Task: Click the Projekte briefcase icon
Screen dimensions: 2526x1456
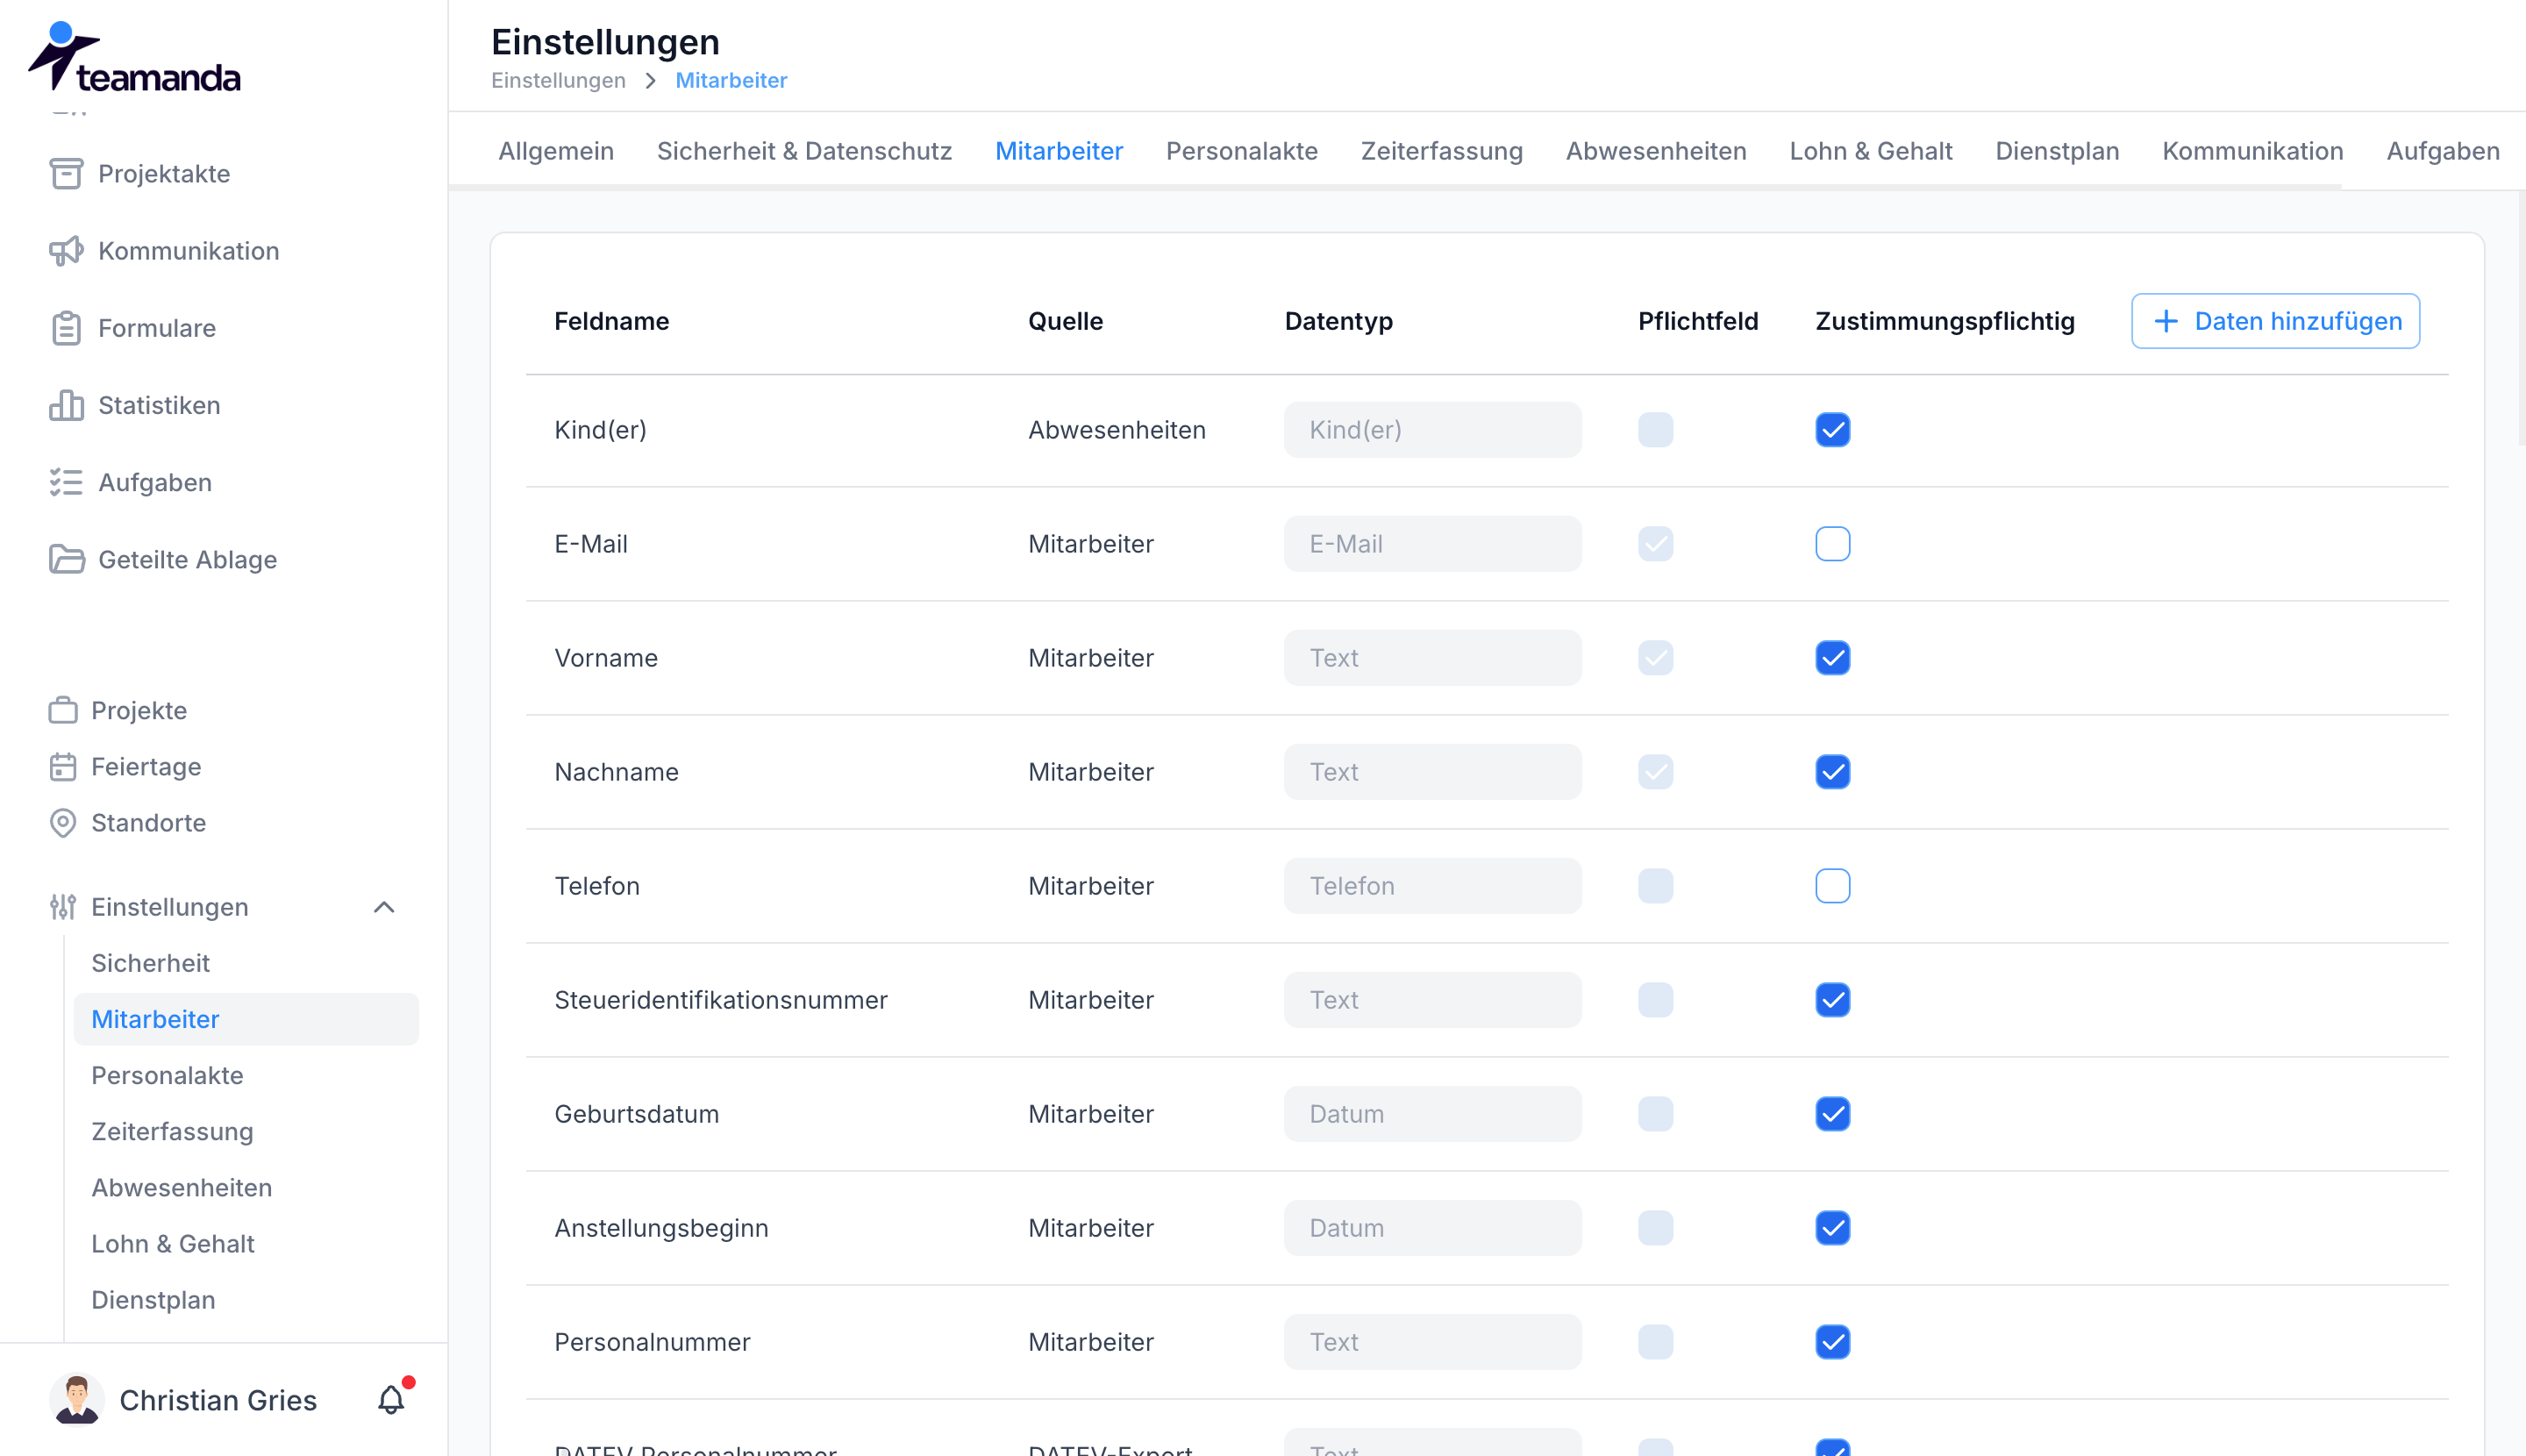Action: click(63, 710)
